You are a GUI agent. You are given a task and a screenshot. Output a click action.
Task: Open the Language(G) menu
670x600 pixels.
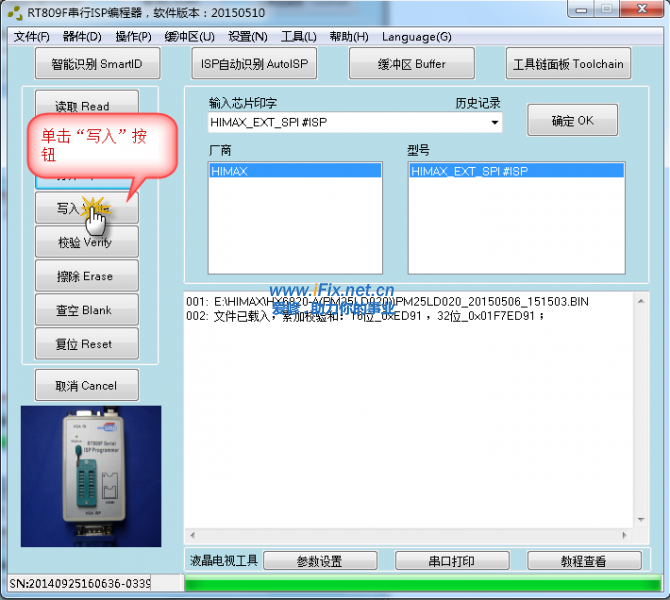click(x=416, y=37)
